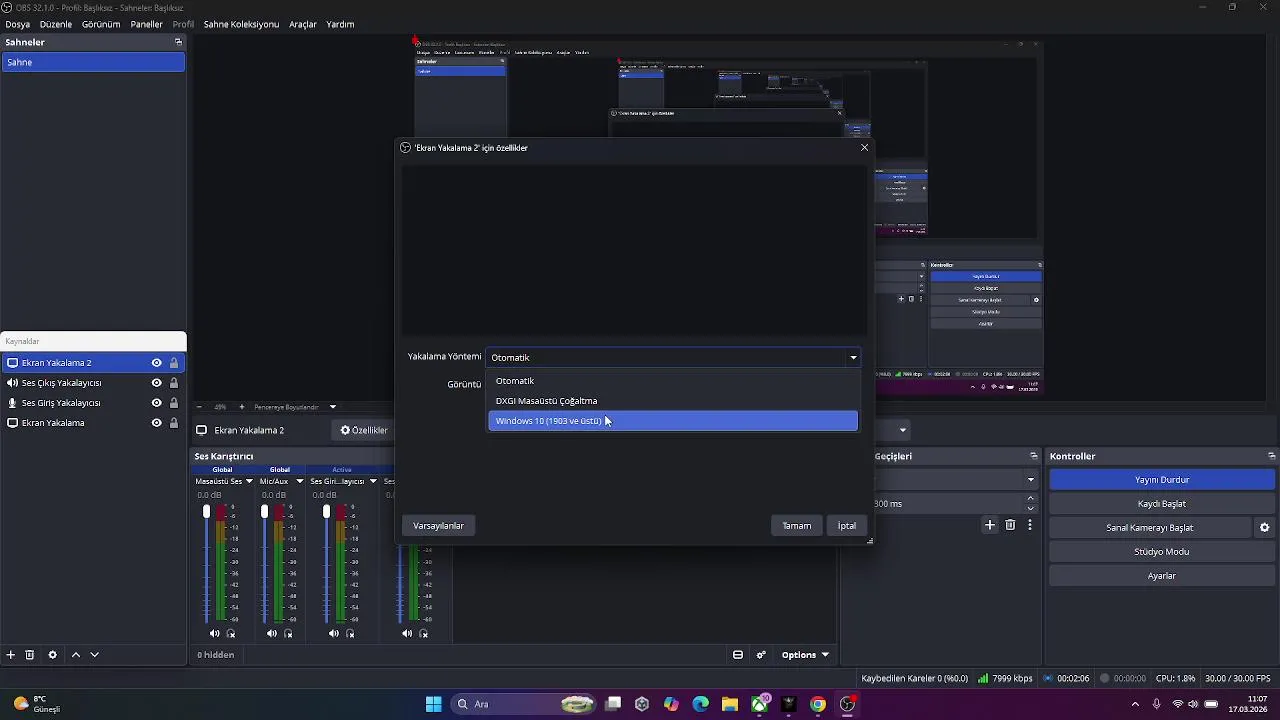Unlock the Ekran Yakalama 2 source lock
Viewport: 1280px width, 720px height.
pyautogui.click(x=174, y=363)
